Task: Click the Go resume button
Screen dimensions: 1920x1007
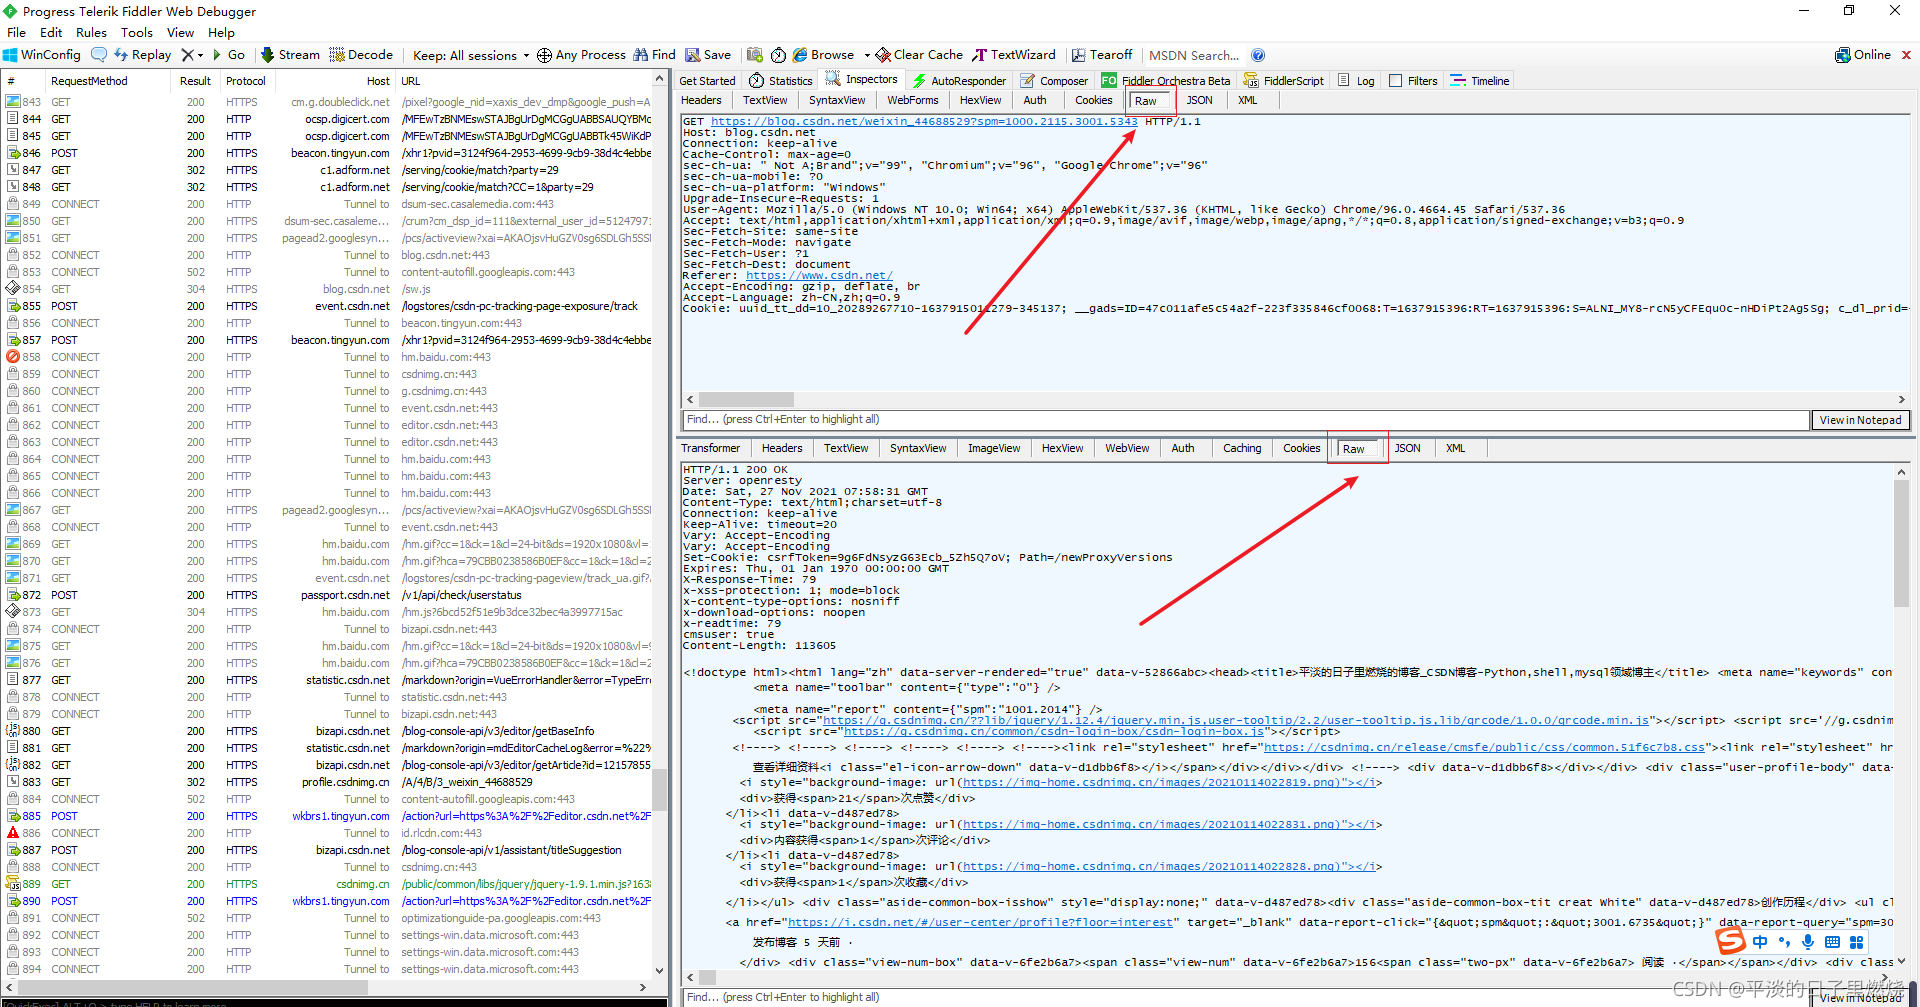Action: 228,55
